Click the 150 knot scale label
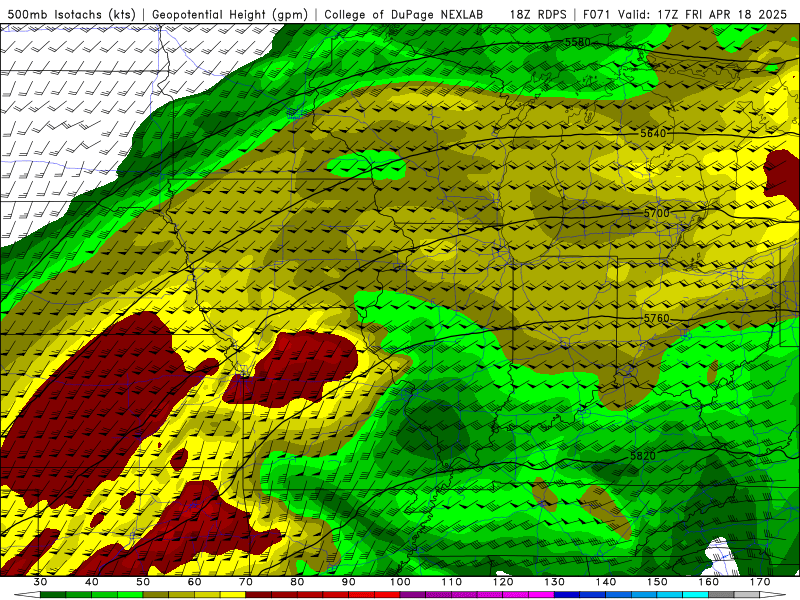This screenshot has width=800, height=600. click(x=657, y=582)
